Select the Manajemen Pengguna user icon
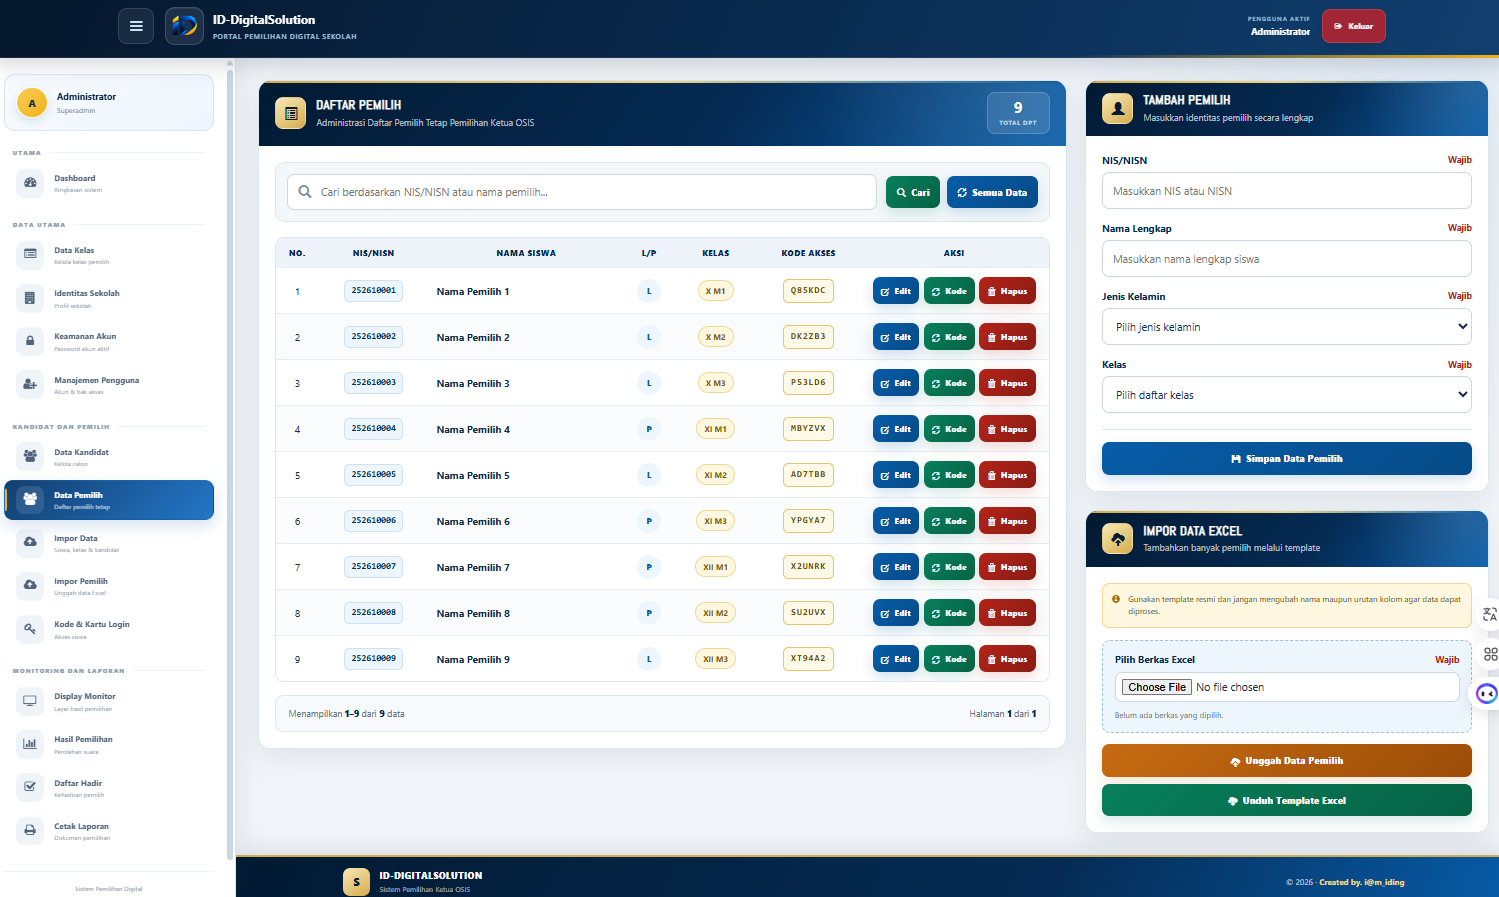The width and height of the screenshot is (1499, 897). pos(30,384)
